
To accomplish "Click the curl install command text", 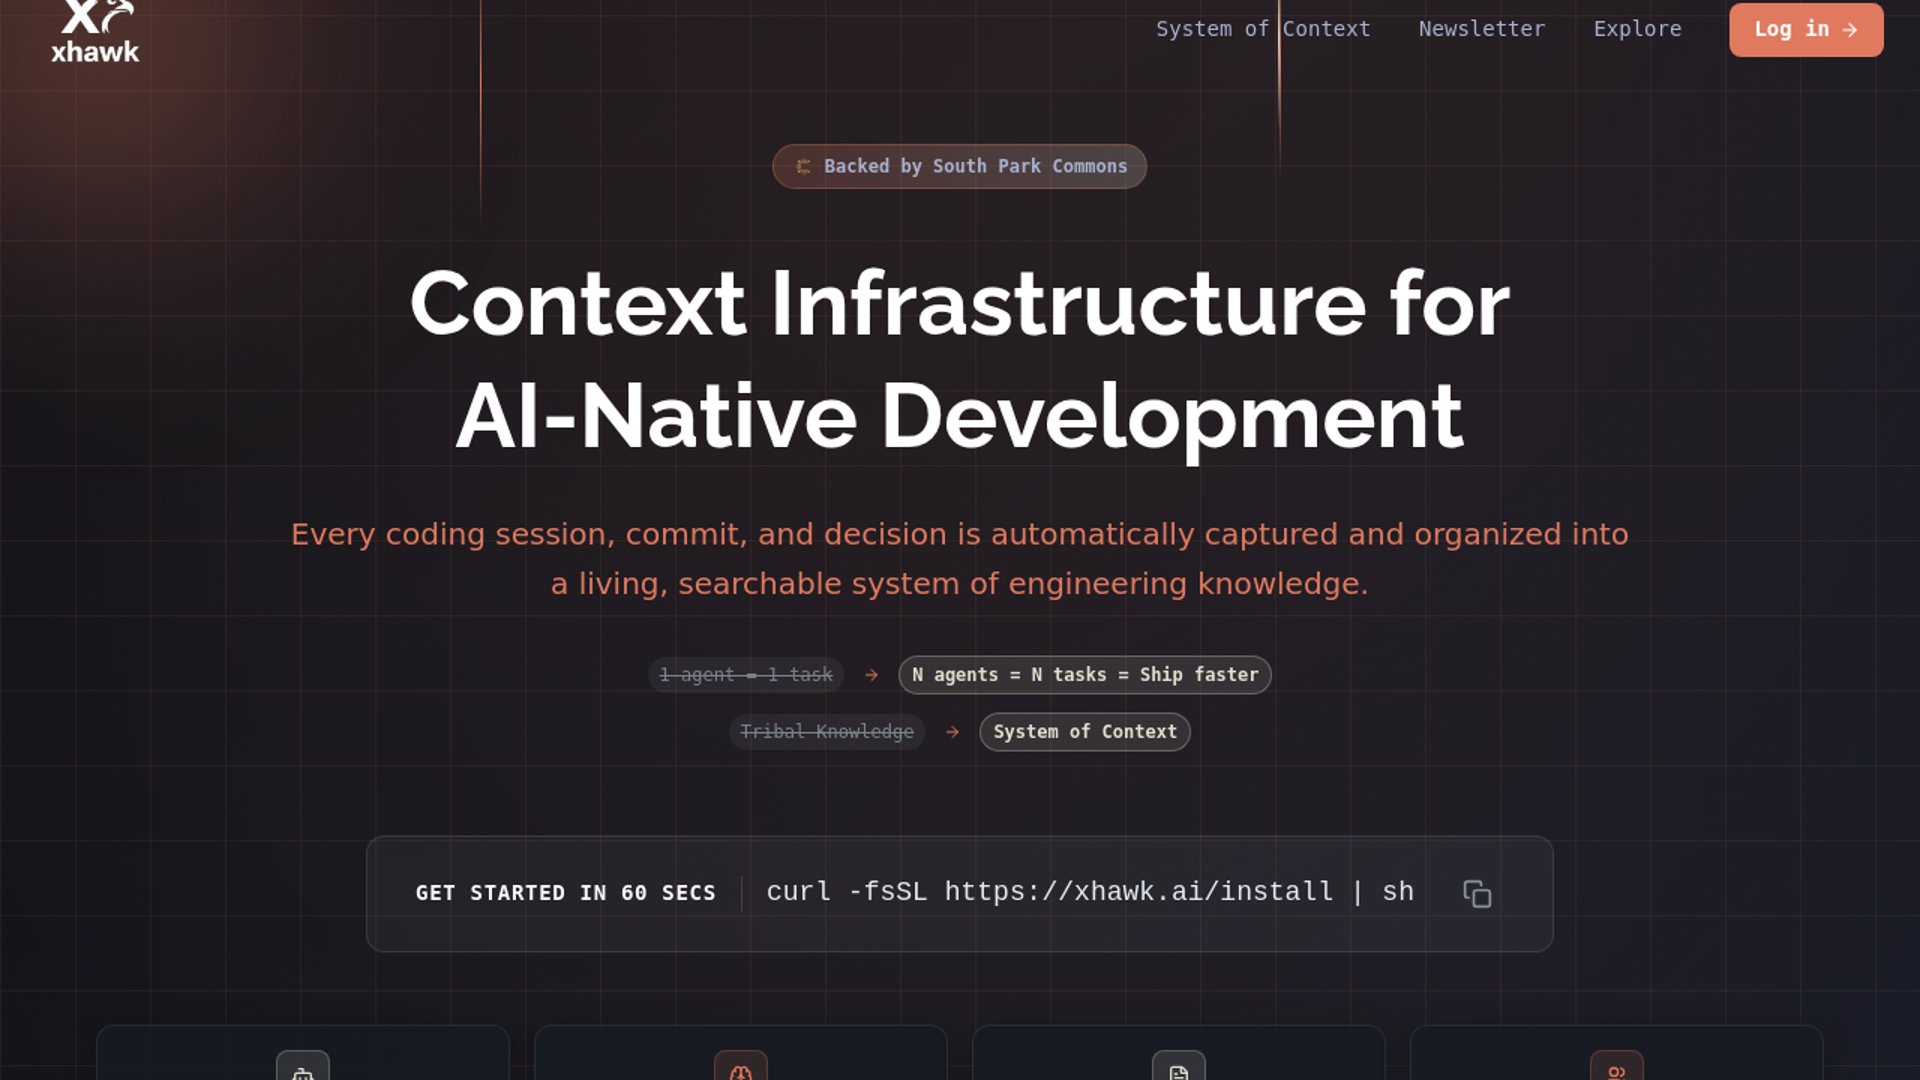I will pos(1089,892).
